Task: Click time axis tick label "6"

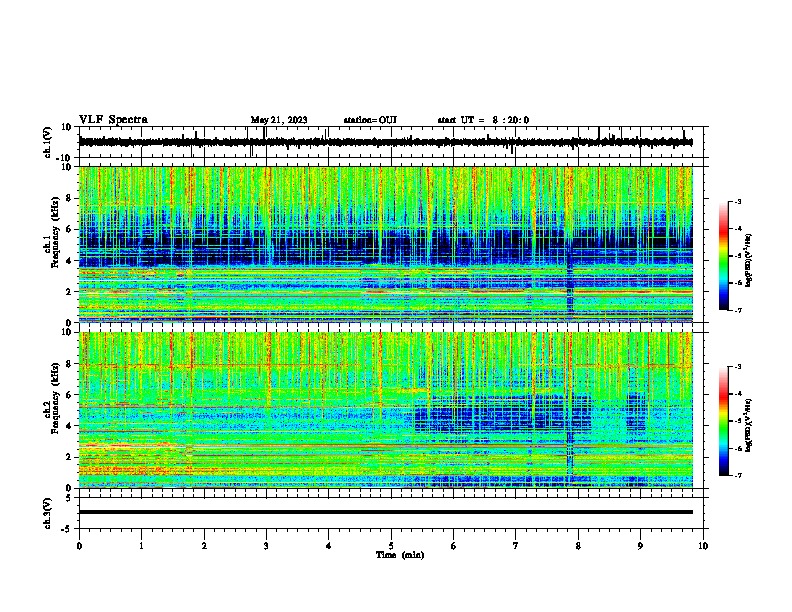Action: tap(454, 546)
